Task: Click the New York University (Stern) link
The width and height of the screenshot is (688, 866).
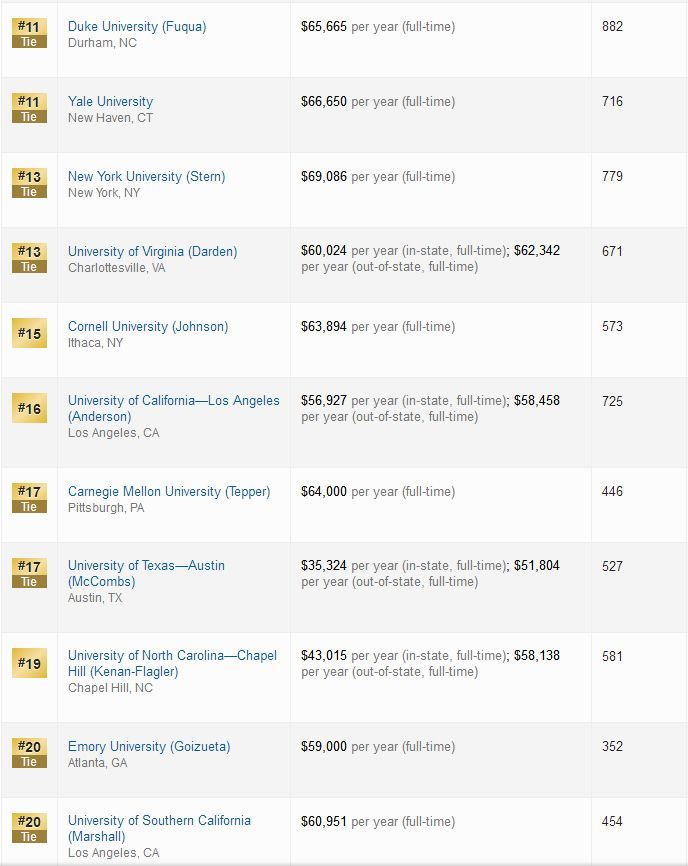Action: 146,177
